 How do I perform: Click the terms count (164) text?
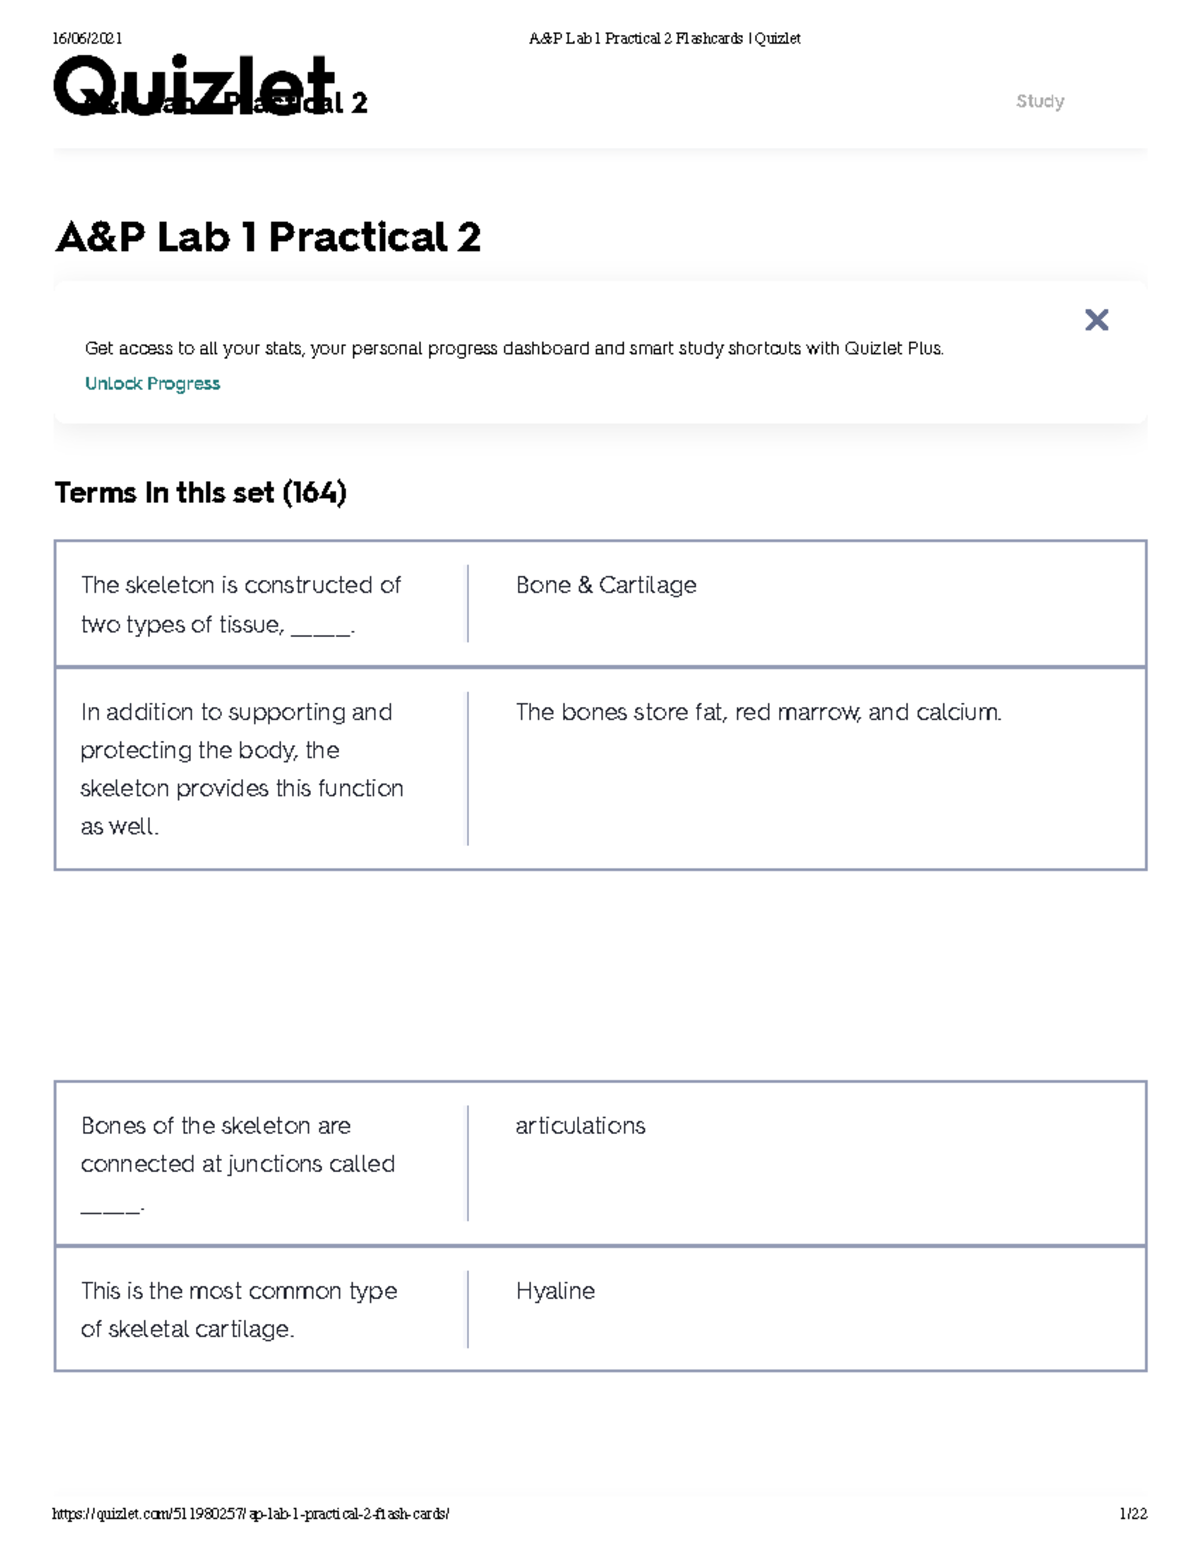[316, 492]
